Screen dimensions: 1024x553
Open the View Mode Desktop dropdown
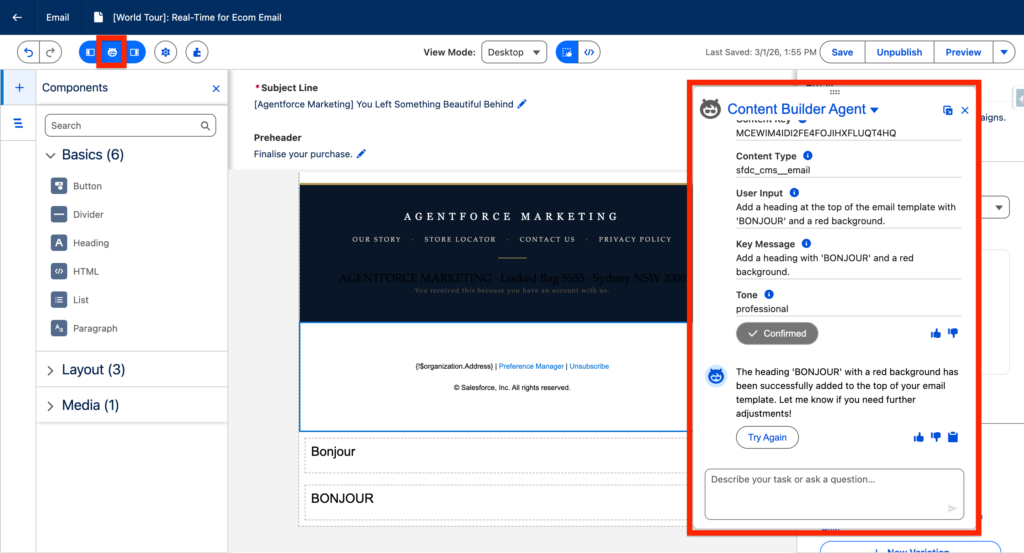coord(514,52)
